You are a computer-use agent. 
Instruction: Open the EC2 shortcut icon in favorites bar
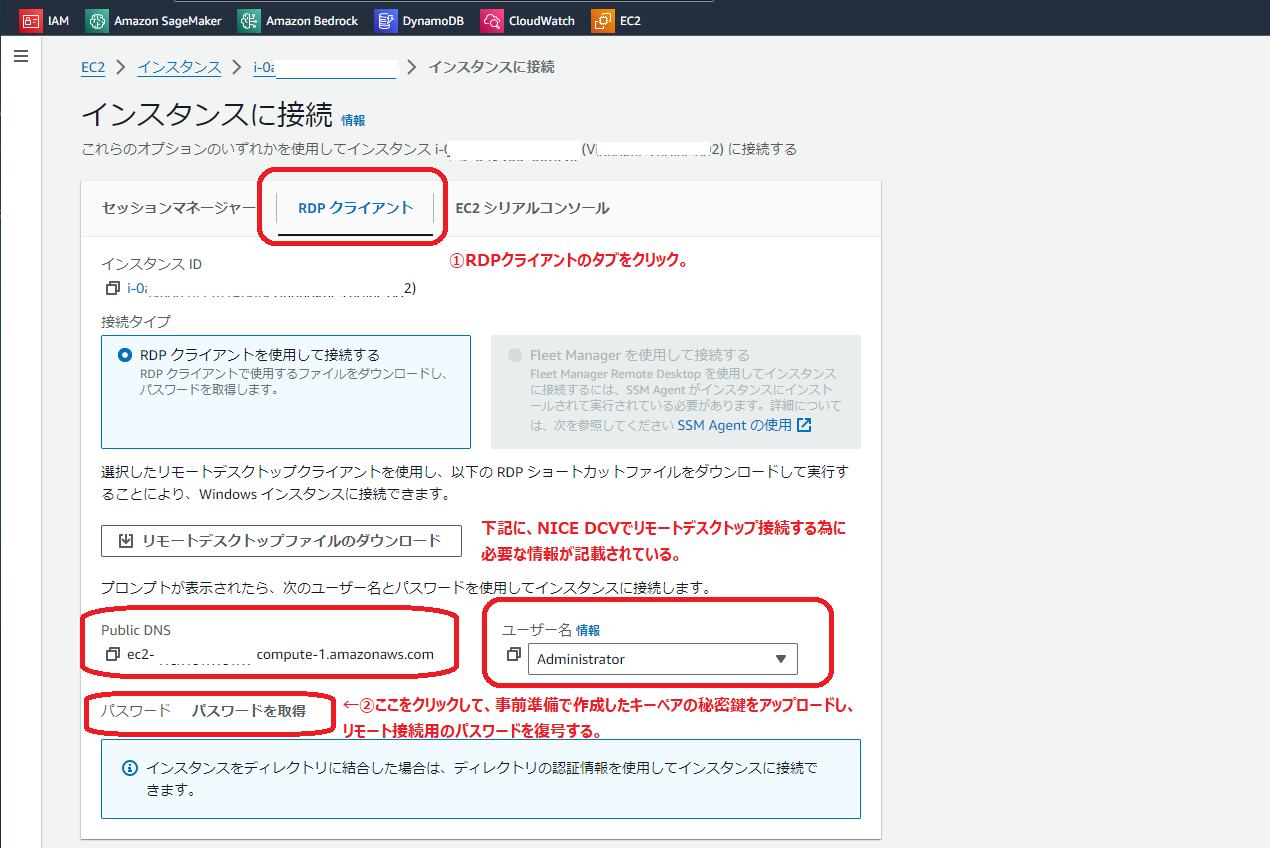tap(602, 20)
